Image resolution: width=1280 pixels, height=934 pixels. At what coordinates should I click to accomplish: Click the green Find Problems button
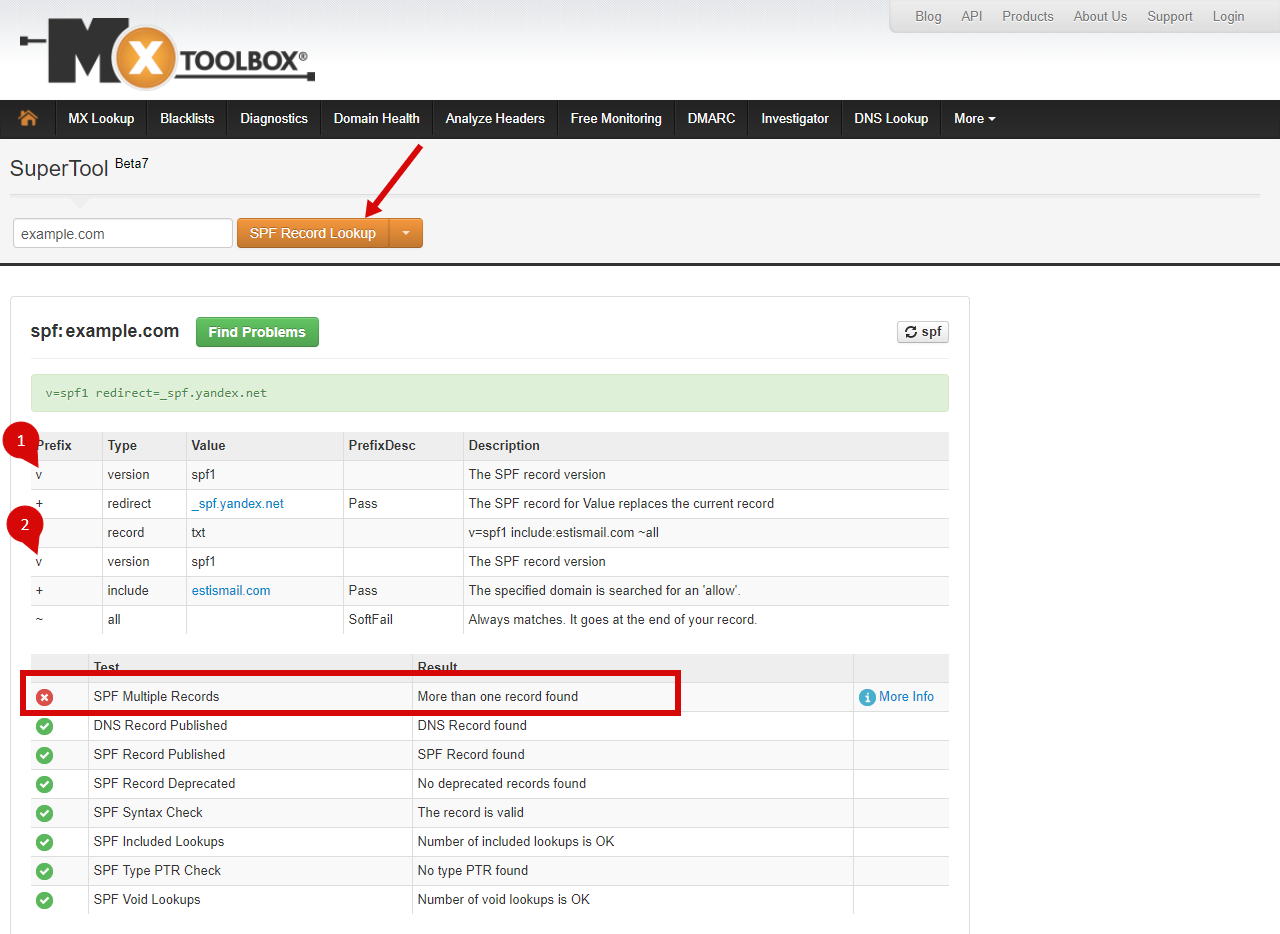point(257,332)
